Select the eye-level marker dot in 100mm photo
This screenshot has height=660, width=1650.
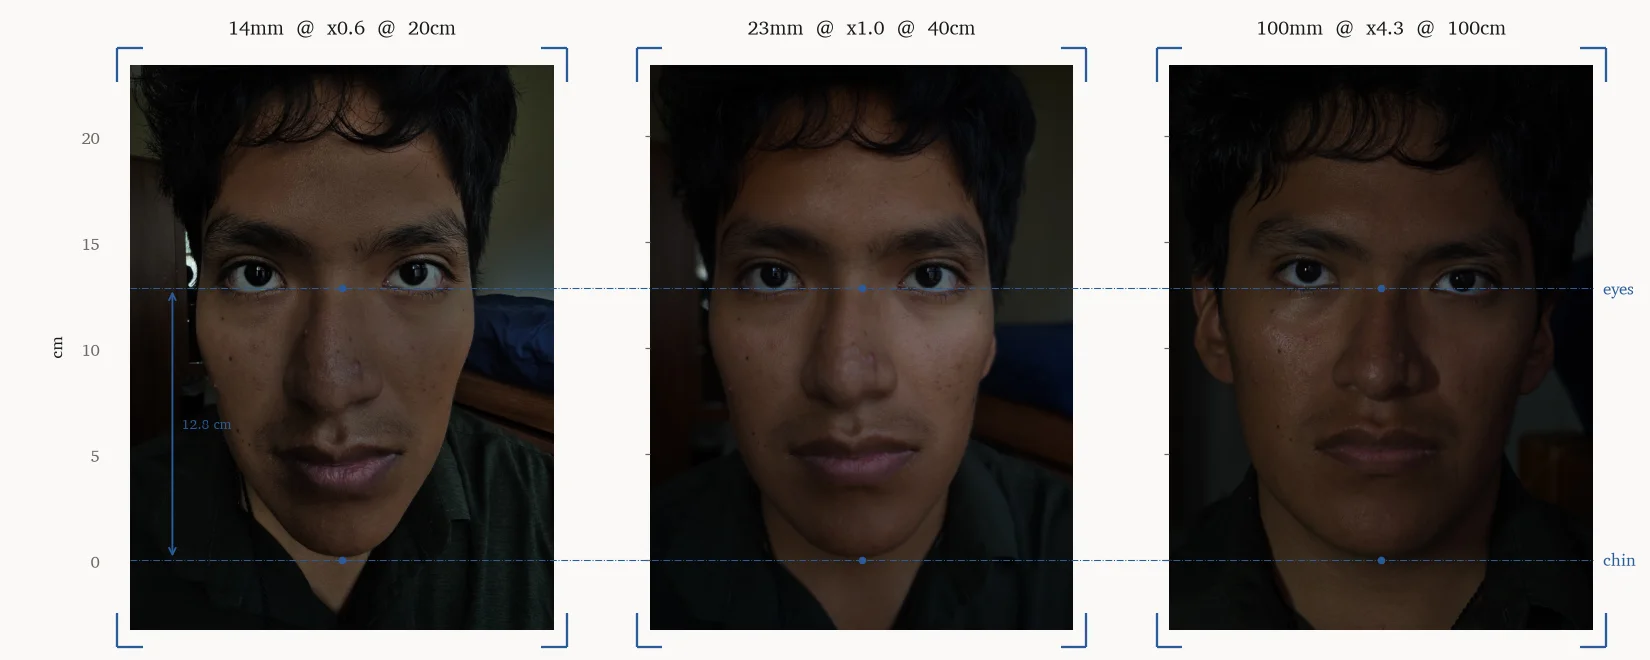pyautogui.click(x=1381, y=288)
